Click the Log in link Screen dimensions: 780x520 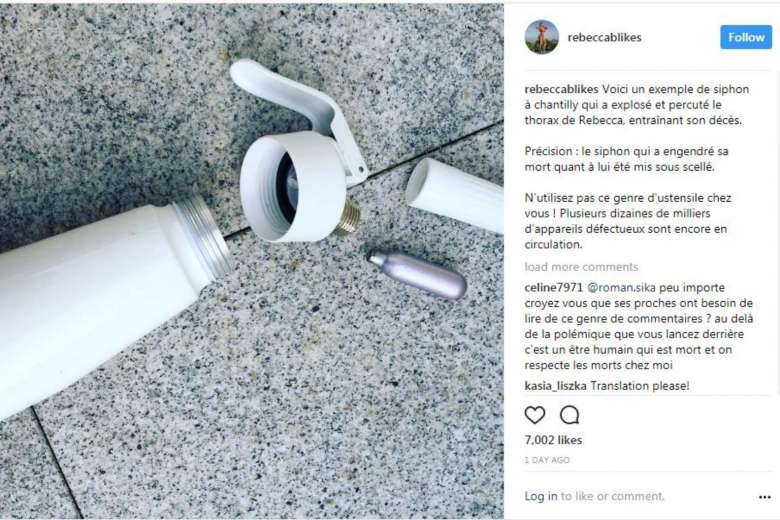(541, 496)
